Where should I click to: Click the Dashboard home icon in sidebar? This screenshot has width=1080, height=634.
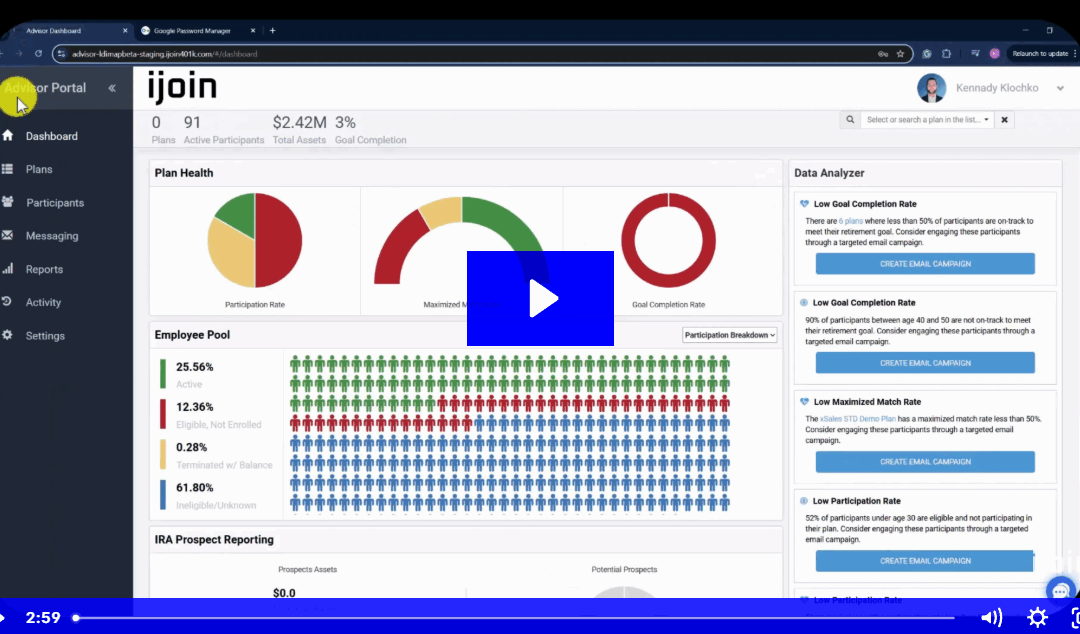click(8, 136)
